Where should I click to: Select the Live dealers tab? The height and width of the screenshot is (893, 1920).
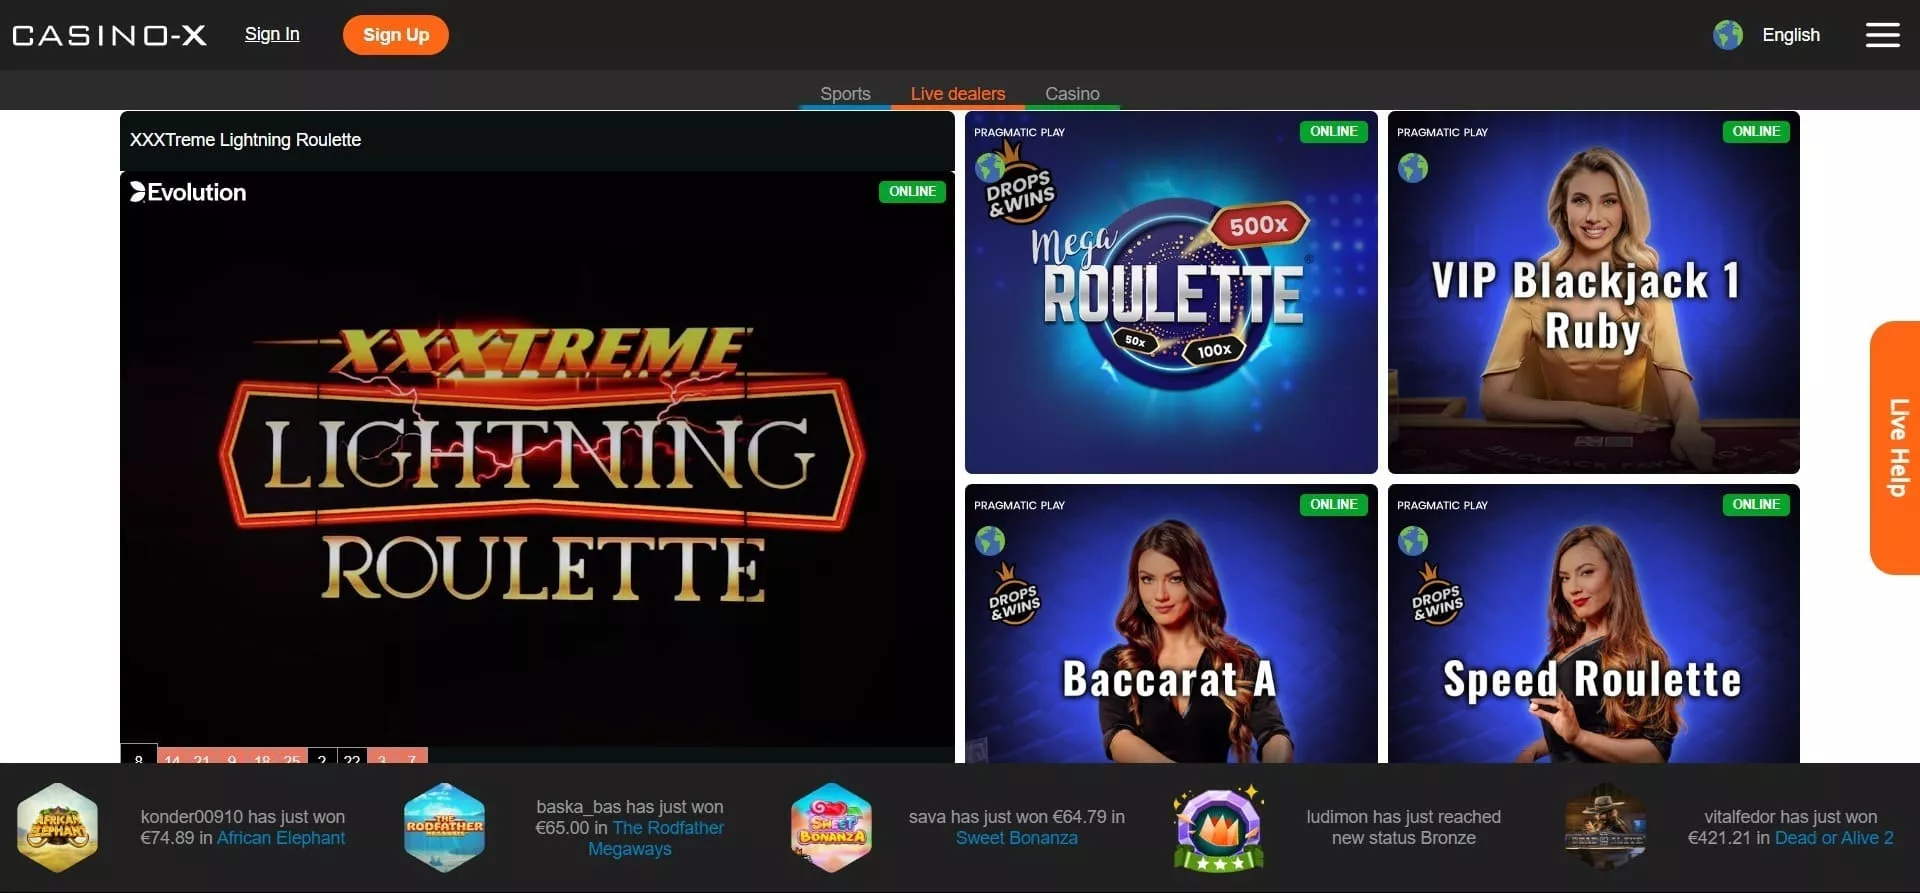(x=957, y=93)
